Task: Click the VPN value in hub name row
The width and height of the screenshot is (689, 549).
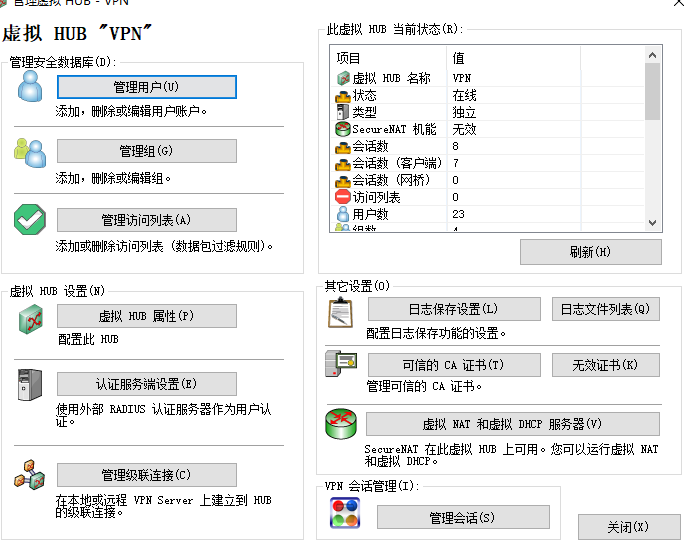Action: (462, 78)
